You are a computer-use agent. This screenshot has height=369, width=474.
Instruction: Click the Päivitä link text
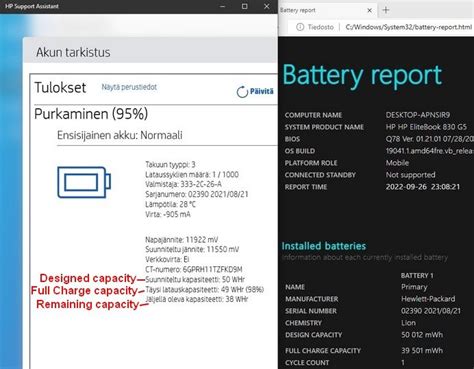click(x=262, y=91)
